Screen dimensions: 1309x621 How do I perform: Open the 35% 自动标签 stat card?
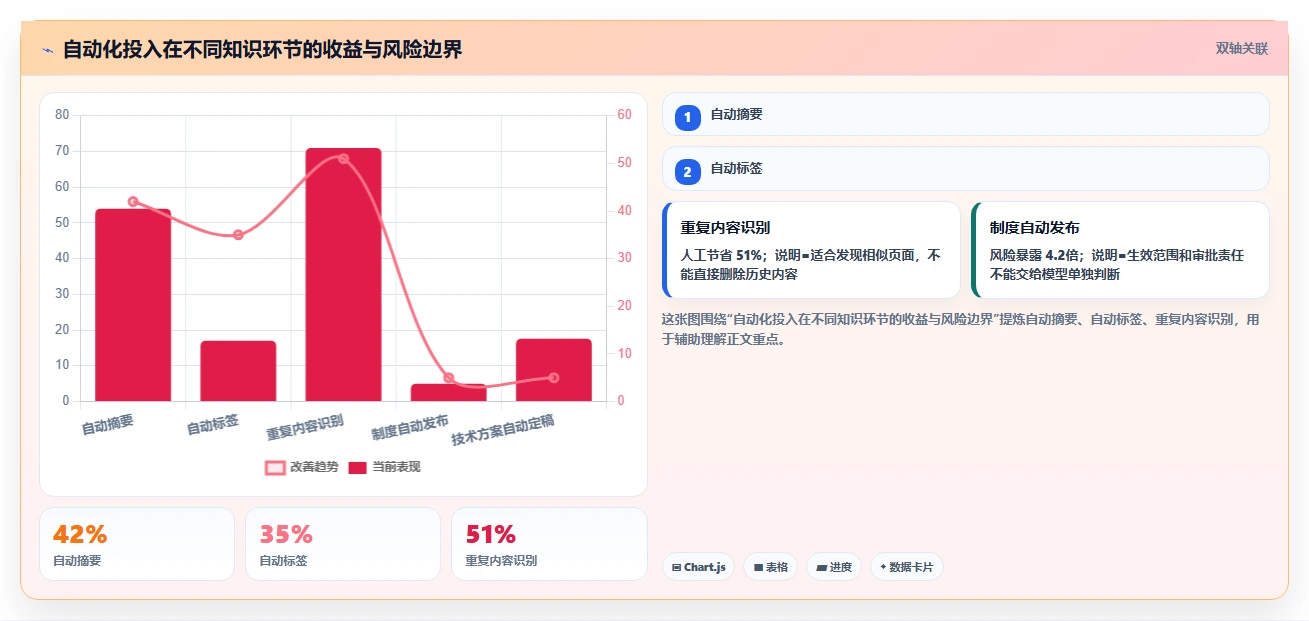(x=343, y=544)
